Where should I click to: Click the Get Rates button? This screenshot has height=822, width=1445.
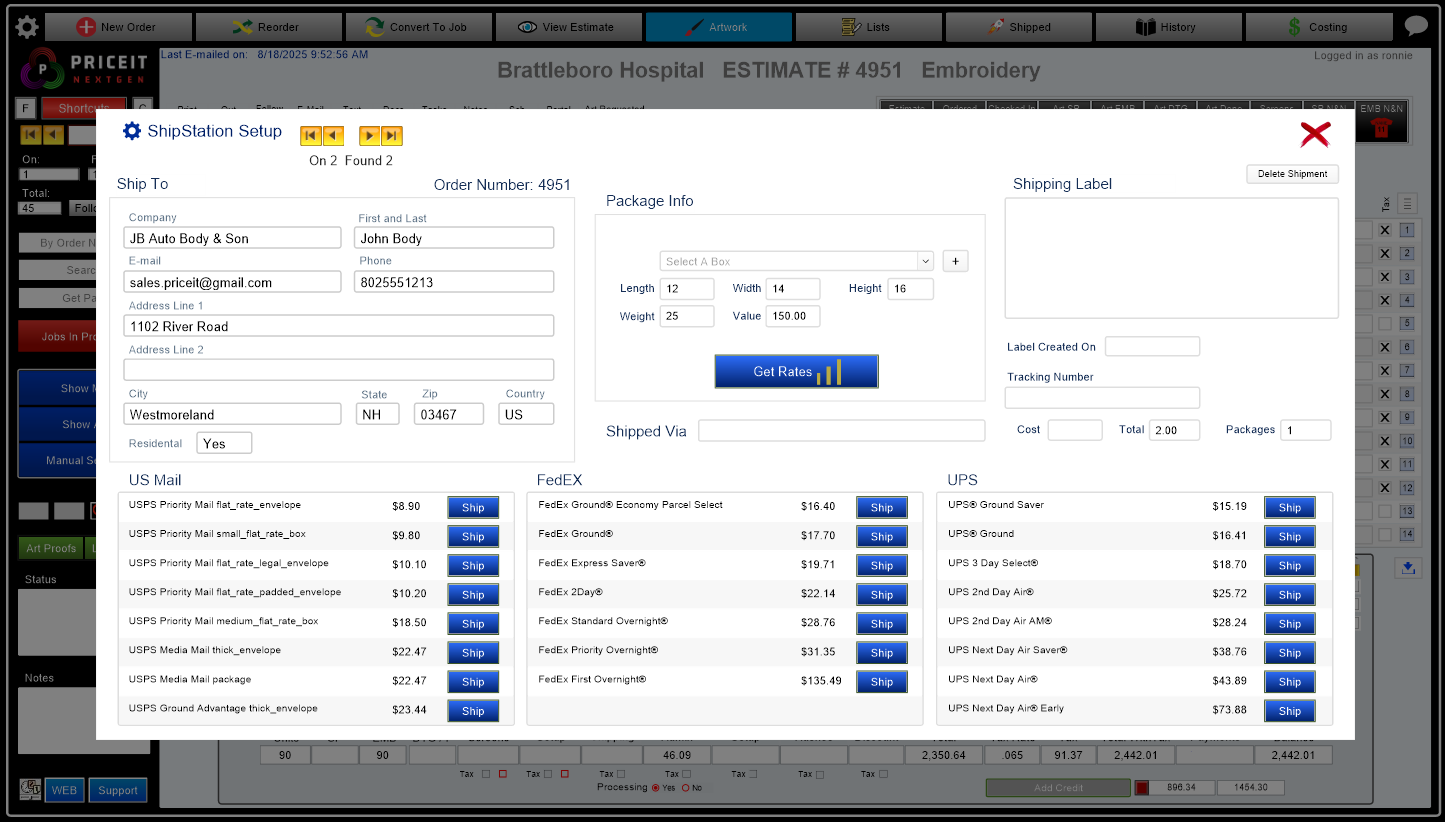click(796, 371)
